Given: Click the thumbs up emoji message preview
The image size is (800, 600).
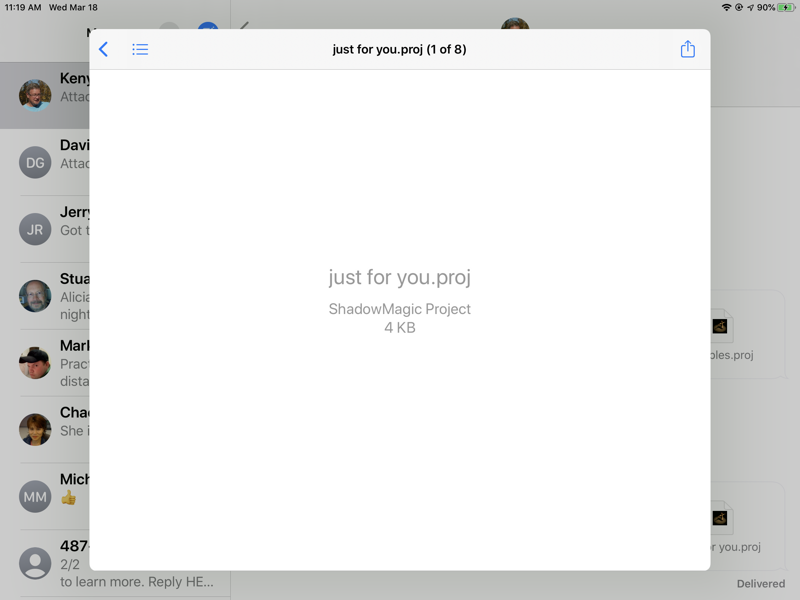Looking at the screenshot, I should coord(68,497).
